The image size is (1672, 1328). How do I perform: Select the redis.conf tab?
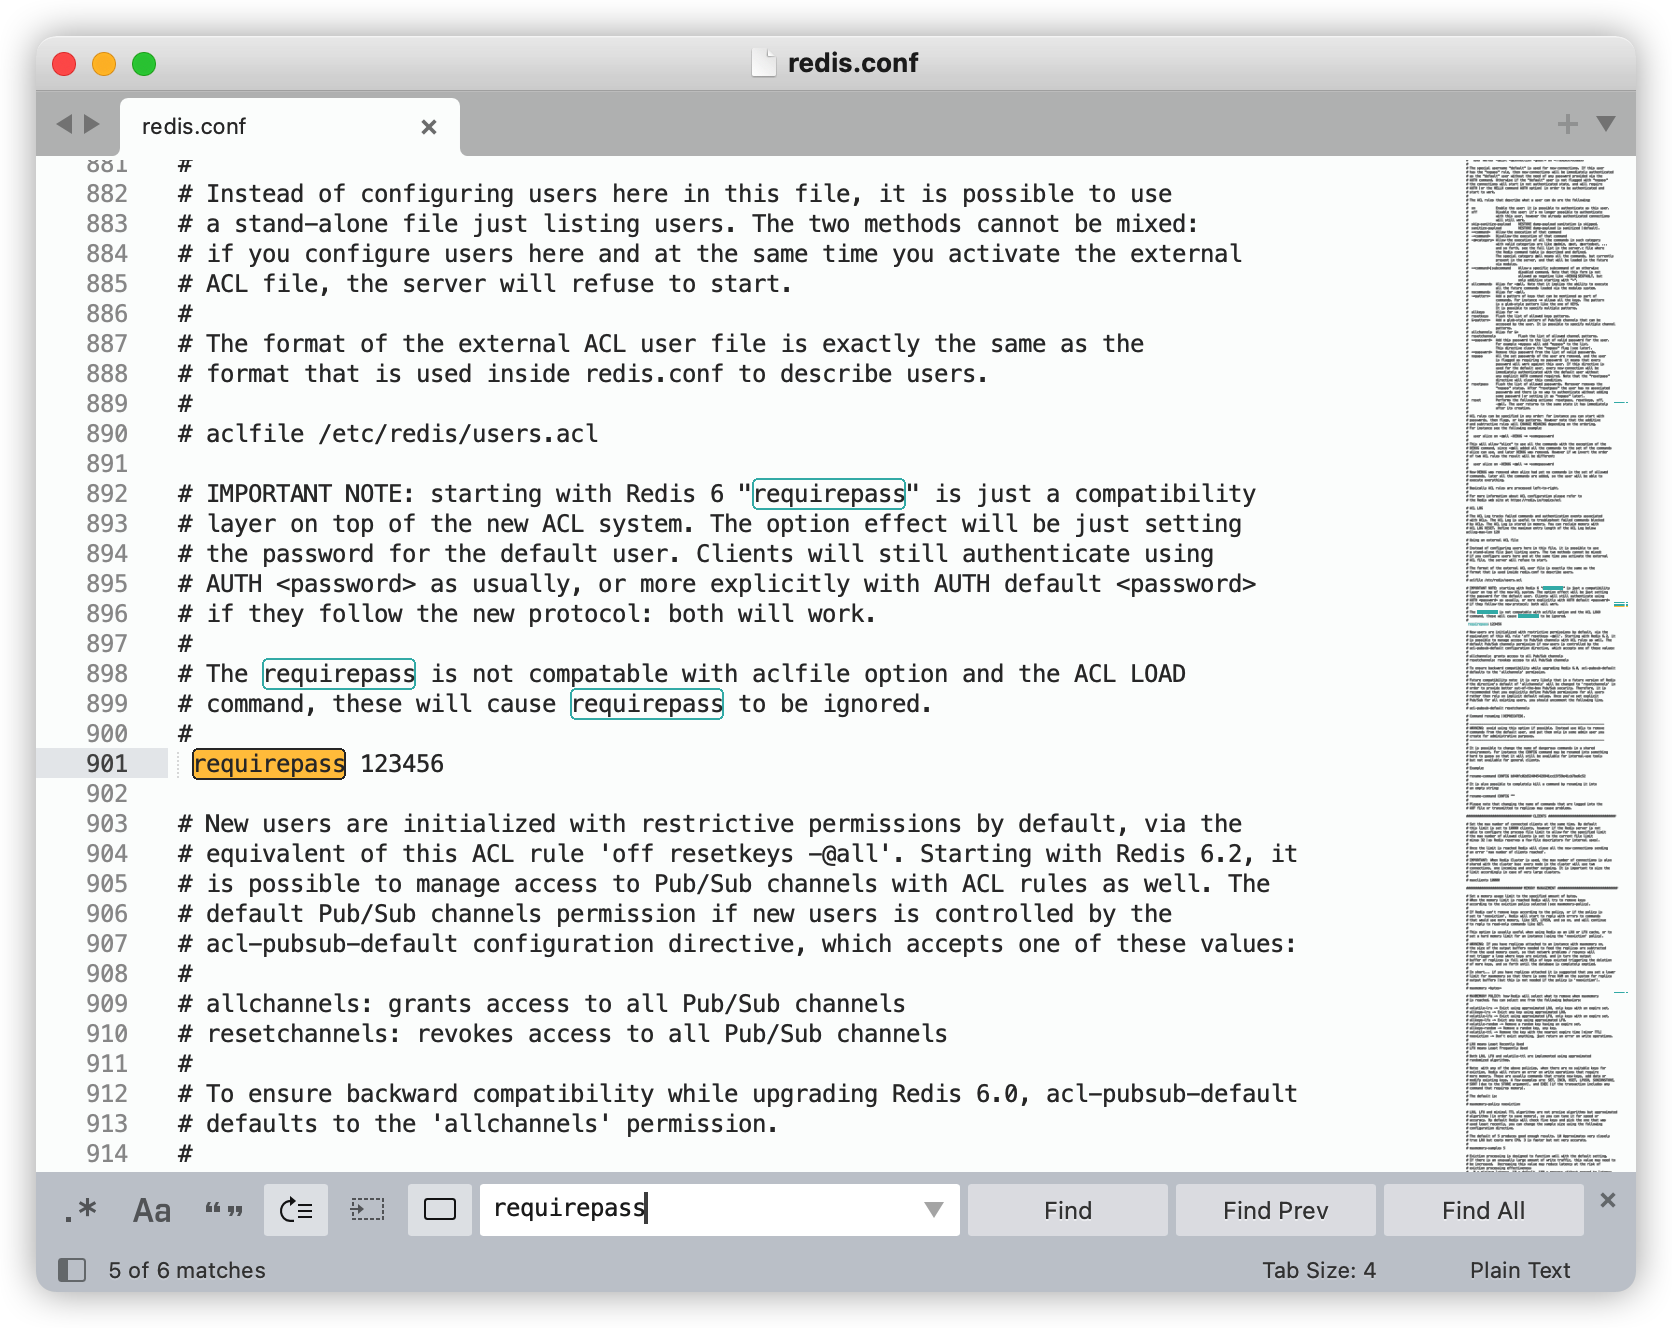[x=290, y=127]
